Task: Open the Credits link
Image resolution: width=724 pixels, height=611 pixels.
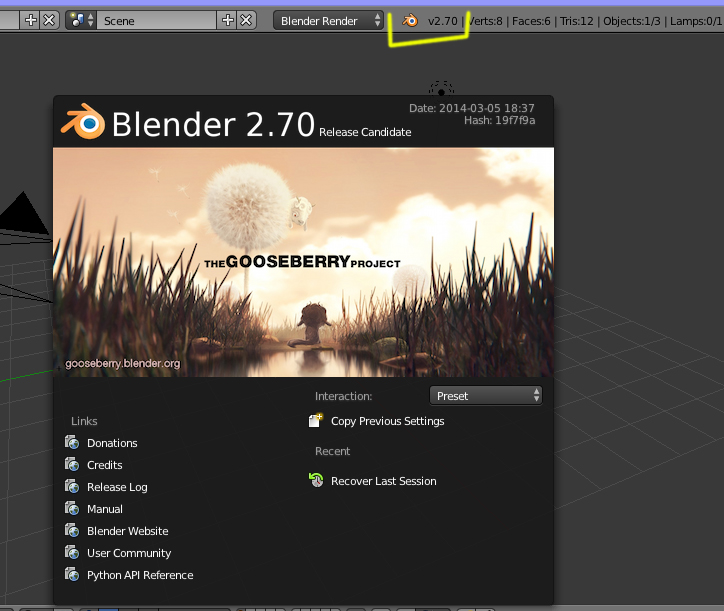Action: 105,465
